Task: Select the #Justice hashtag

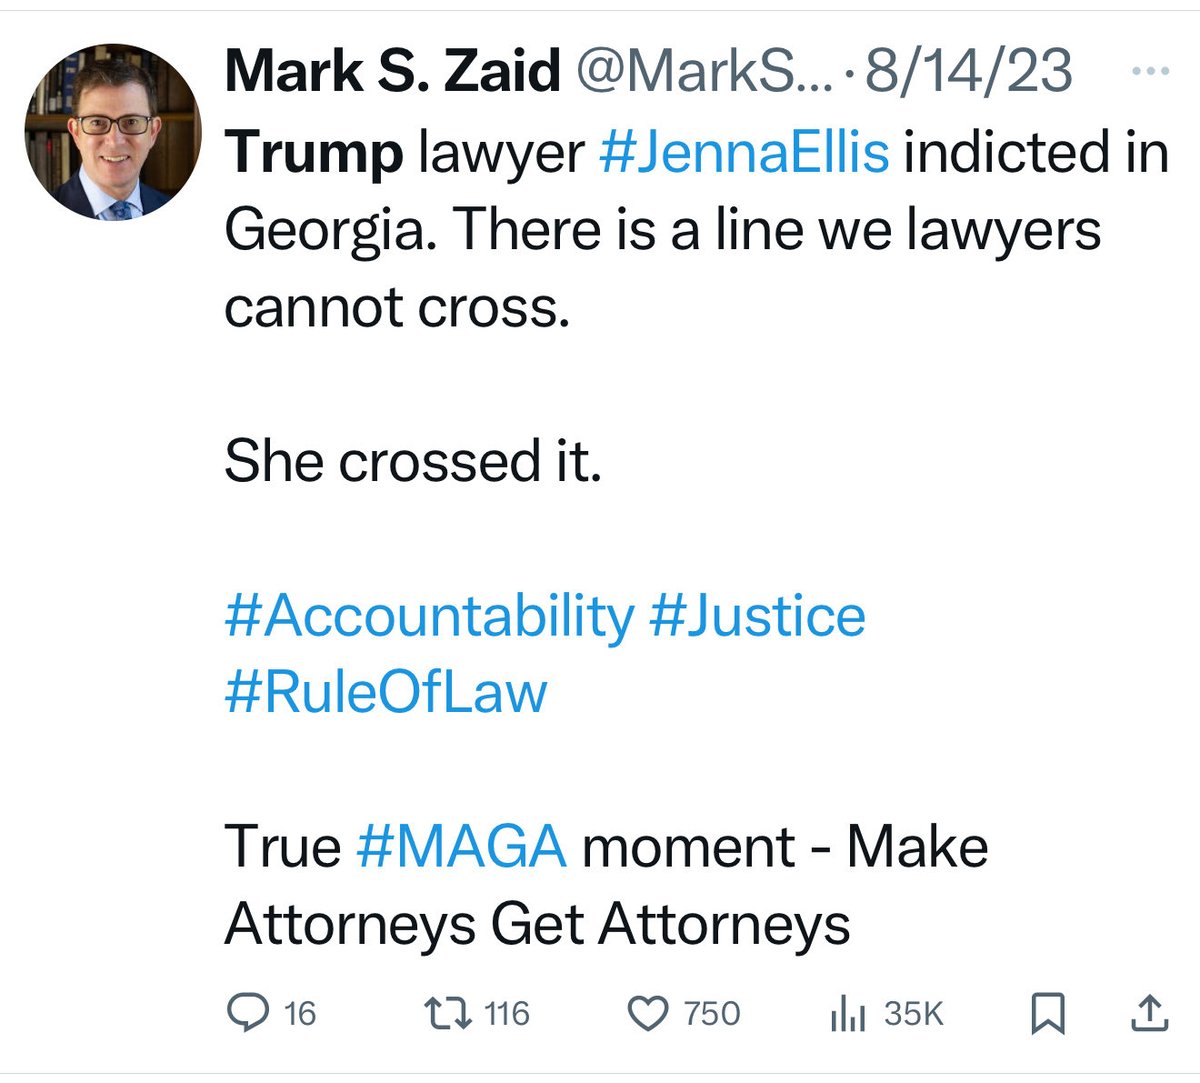Action: coord(757,615)
